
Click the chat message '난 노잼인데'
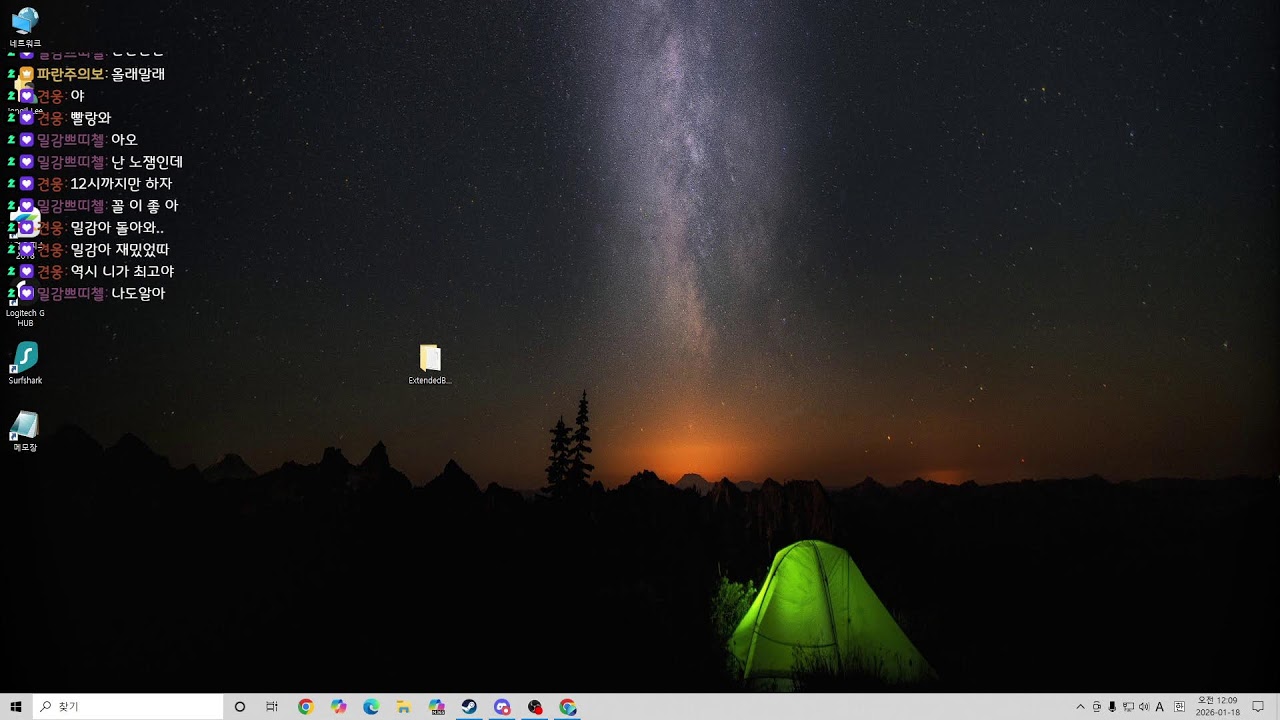click(147, 162)
